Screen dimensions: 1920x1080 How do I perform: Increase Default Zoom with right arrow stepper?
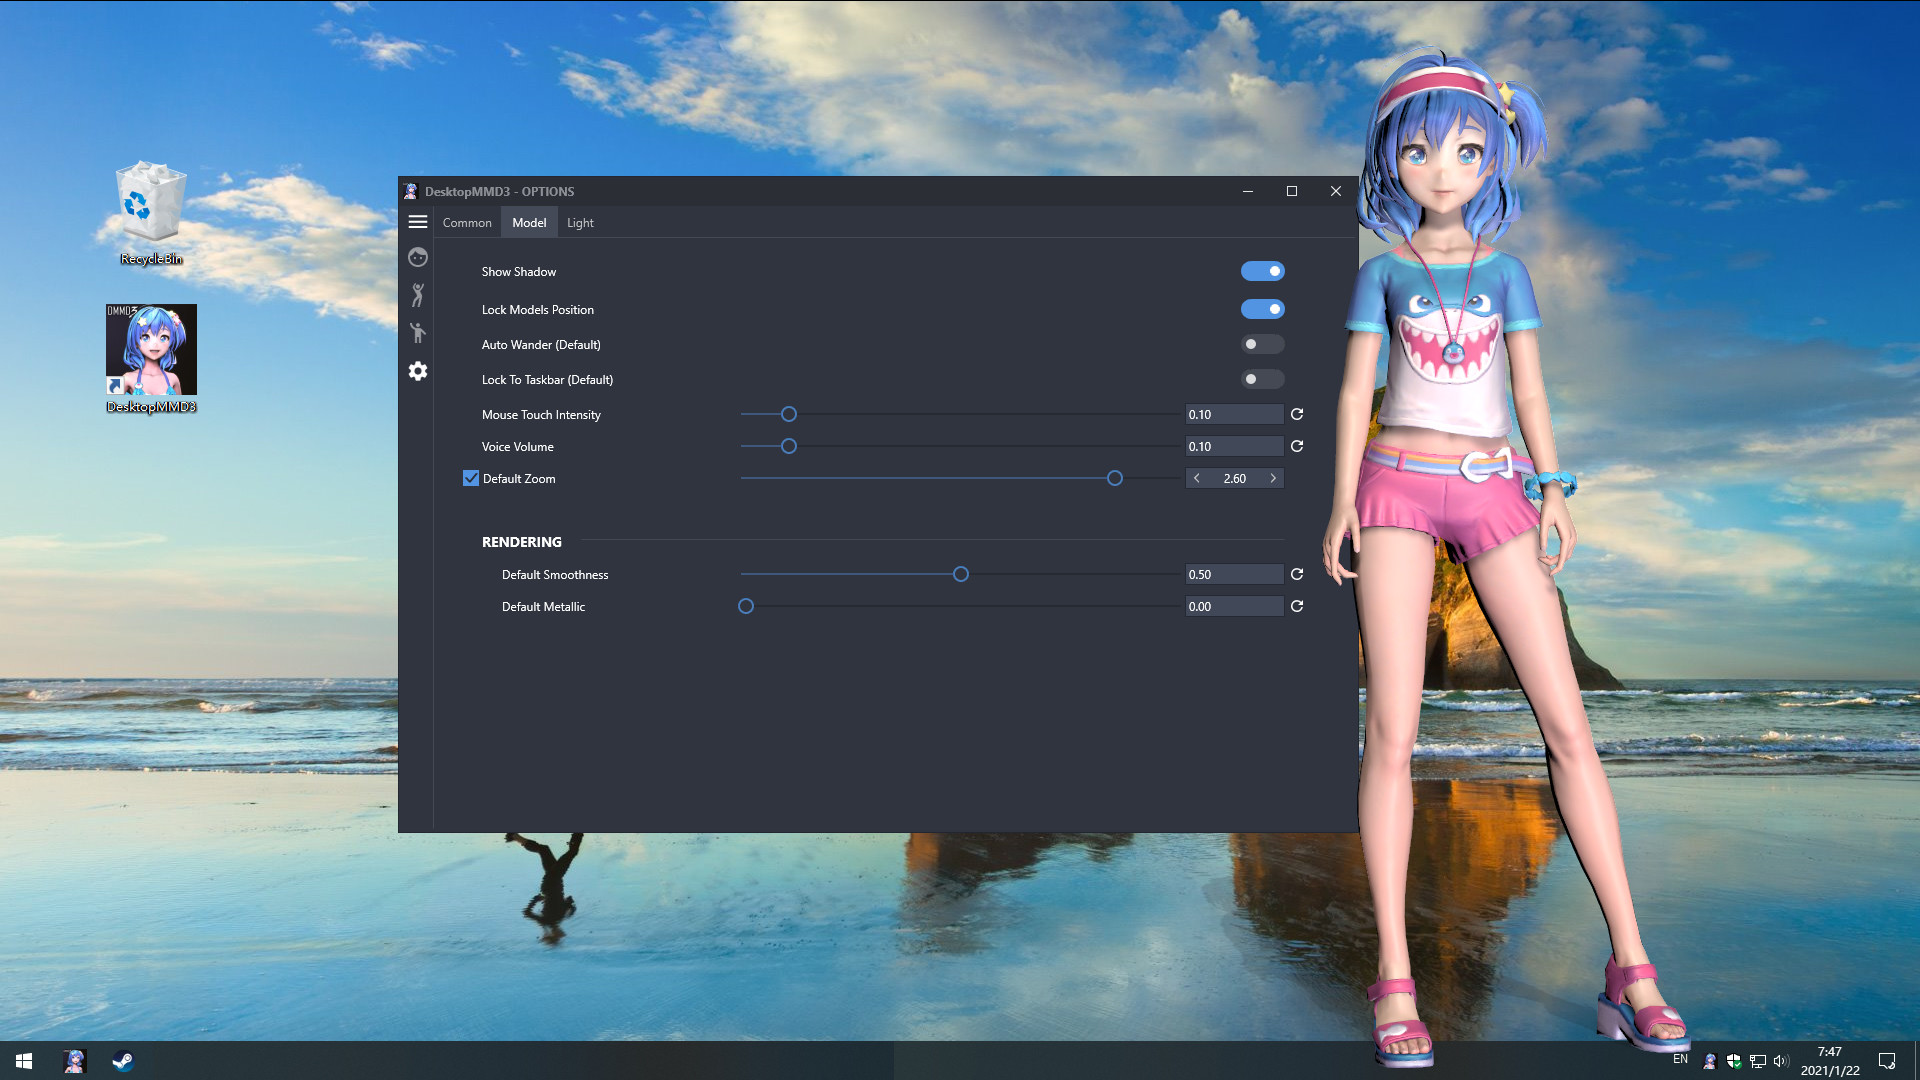pyautogui.click(x=1273, y=478)
